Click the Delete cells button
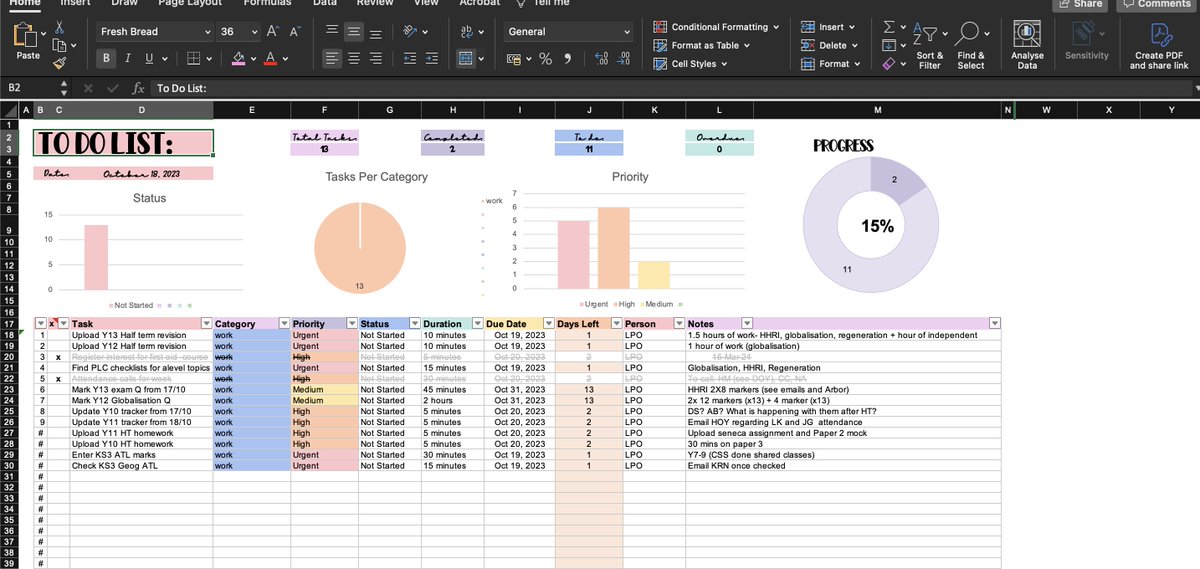 (830, 45)
